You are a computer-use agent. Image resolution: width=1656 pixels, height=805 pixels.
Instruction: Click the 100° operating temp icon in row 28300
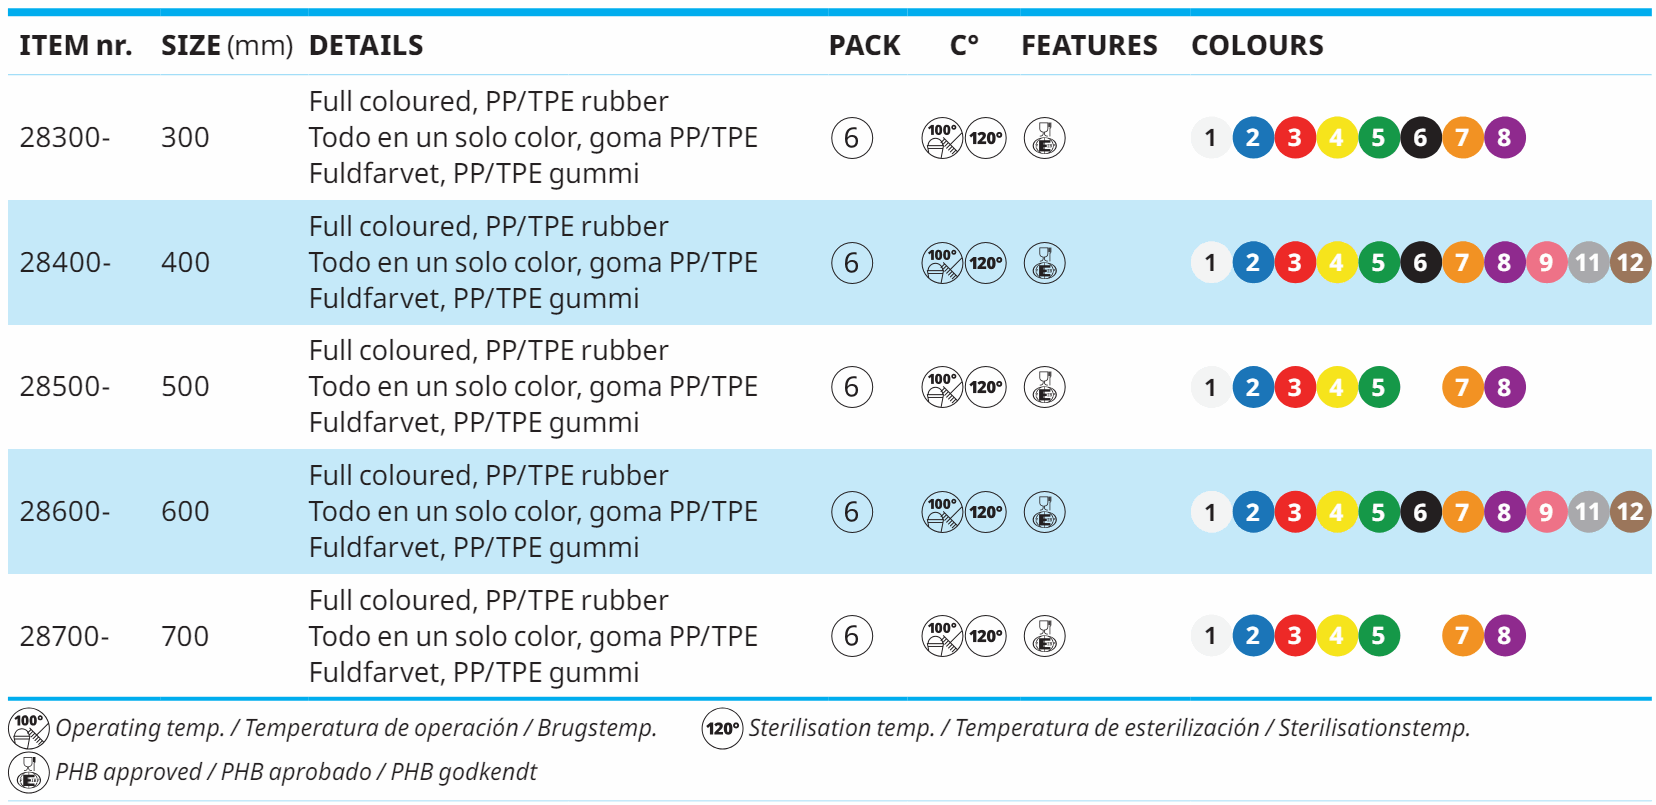click(x=941, y=138)
